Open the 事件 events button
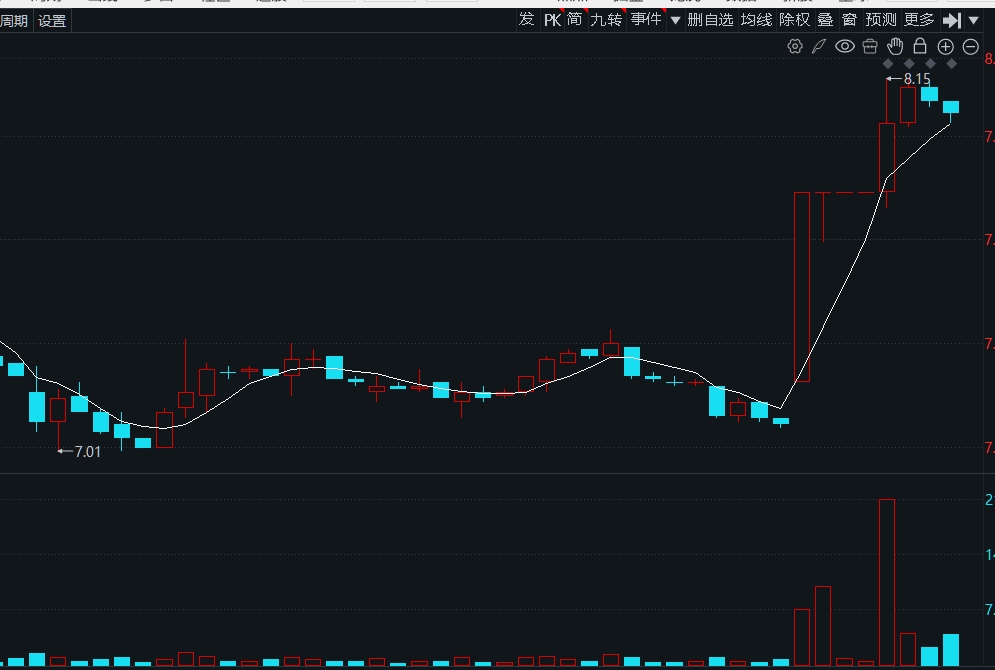 646,20
